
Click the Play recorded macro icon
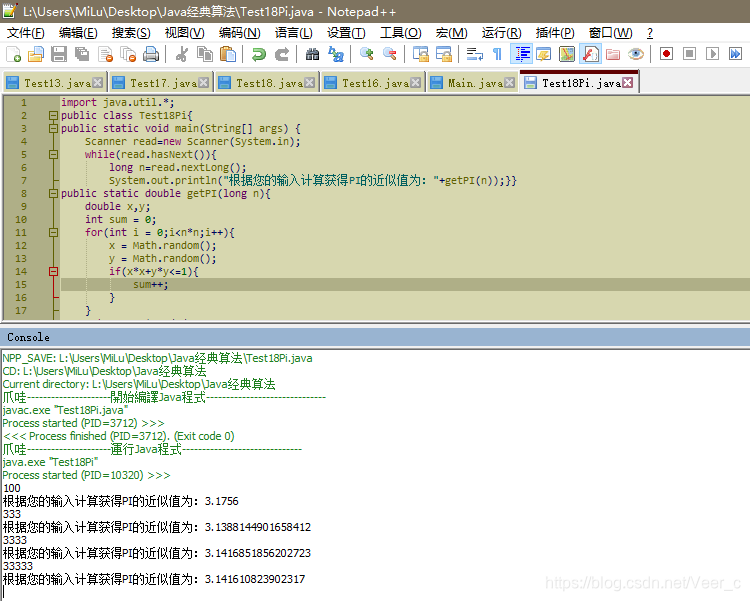712,54
